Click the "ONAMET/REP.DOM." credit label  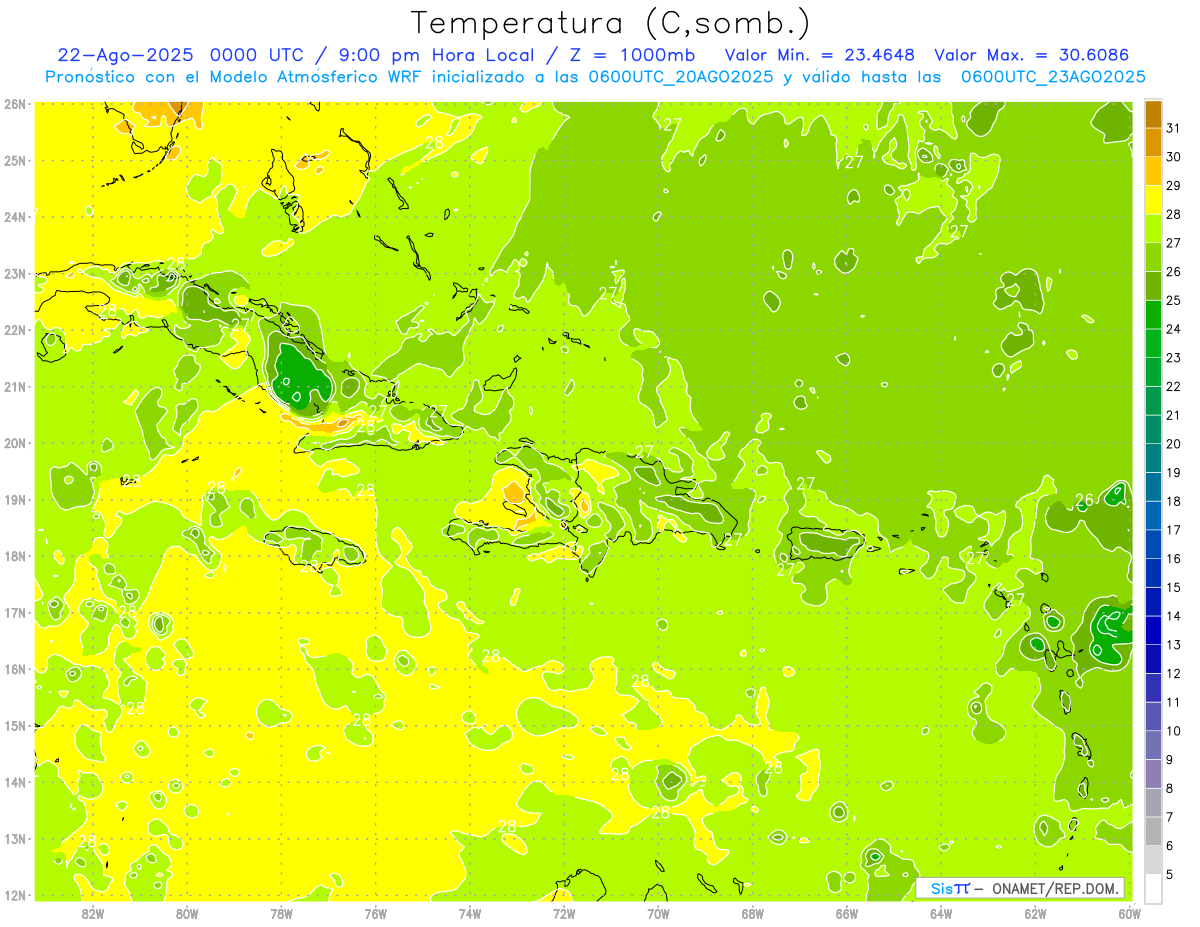pyautogui.click(x=1054, y=888)
